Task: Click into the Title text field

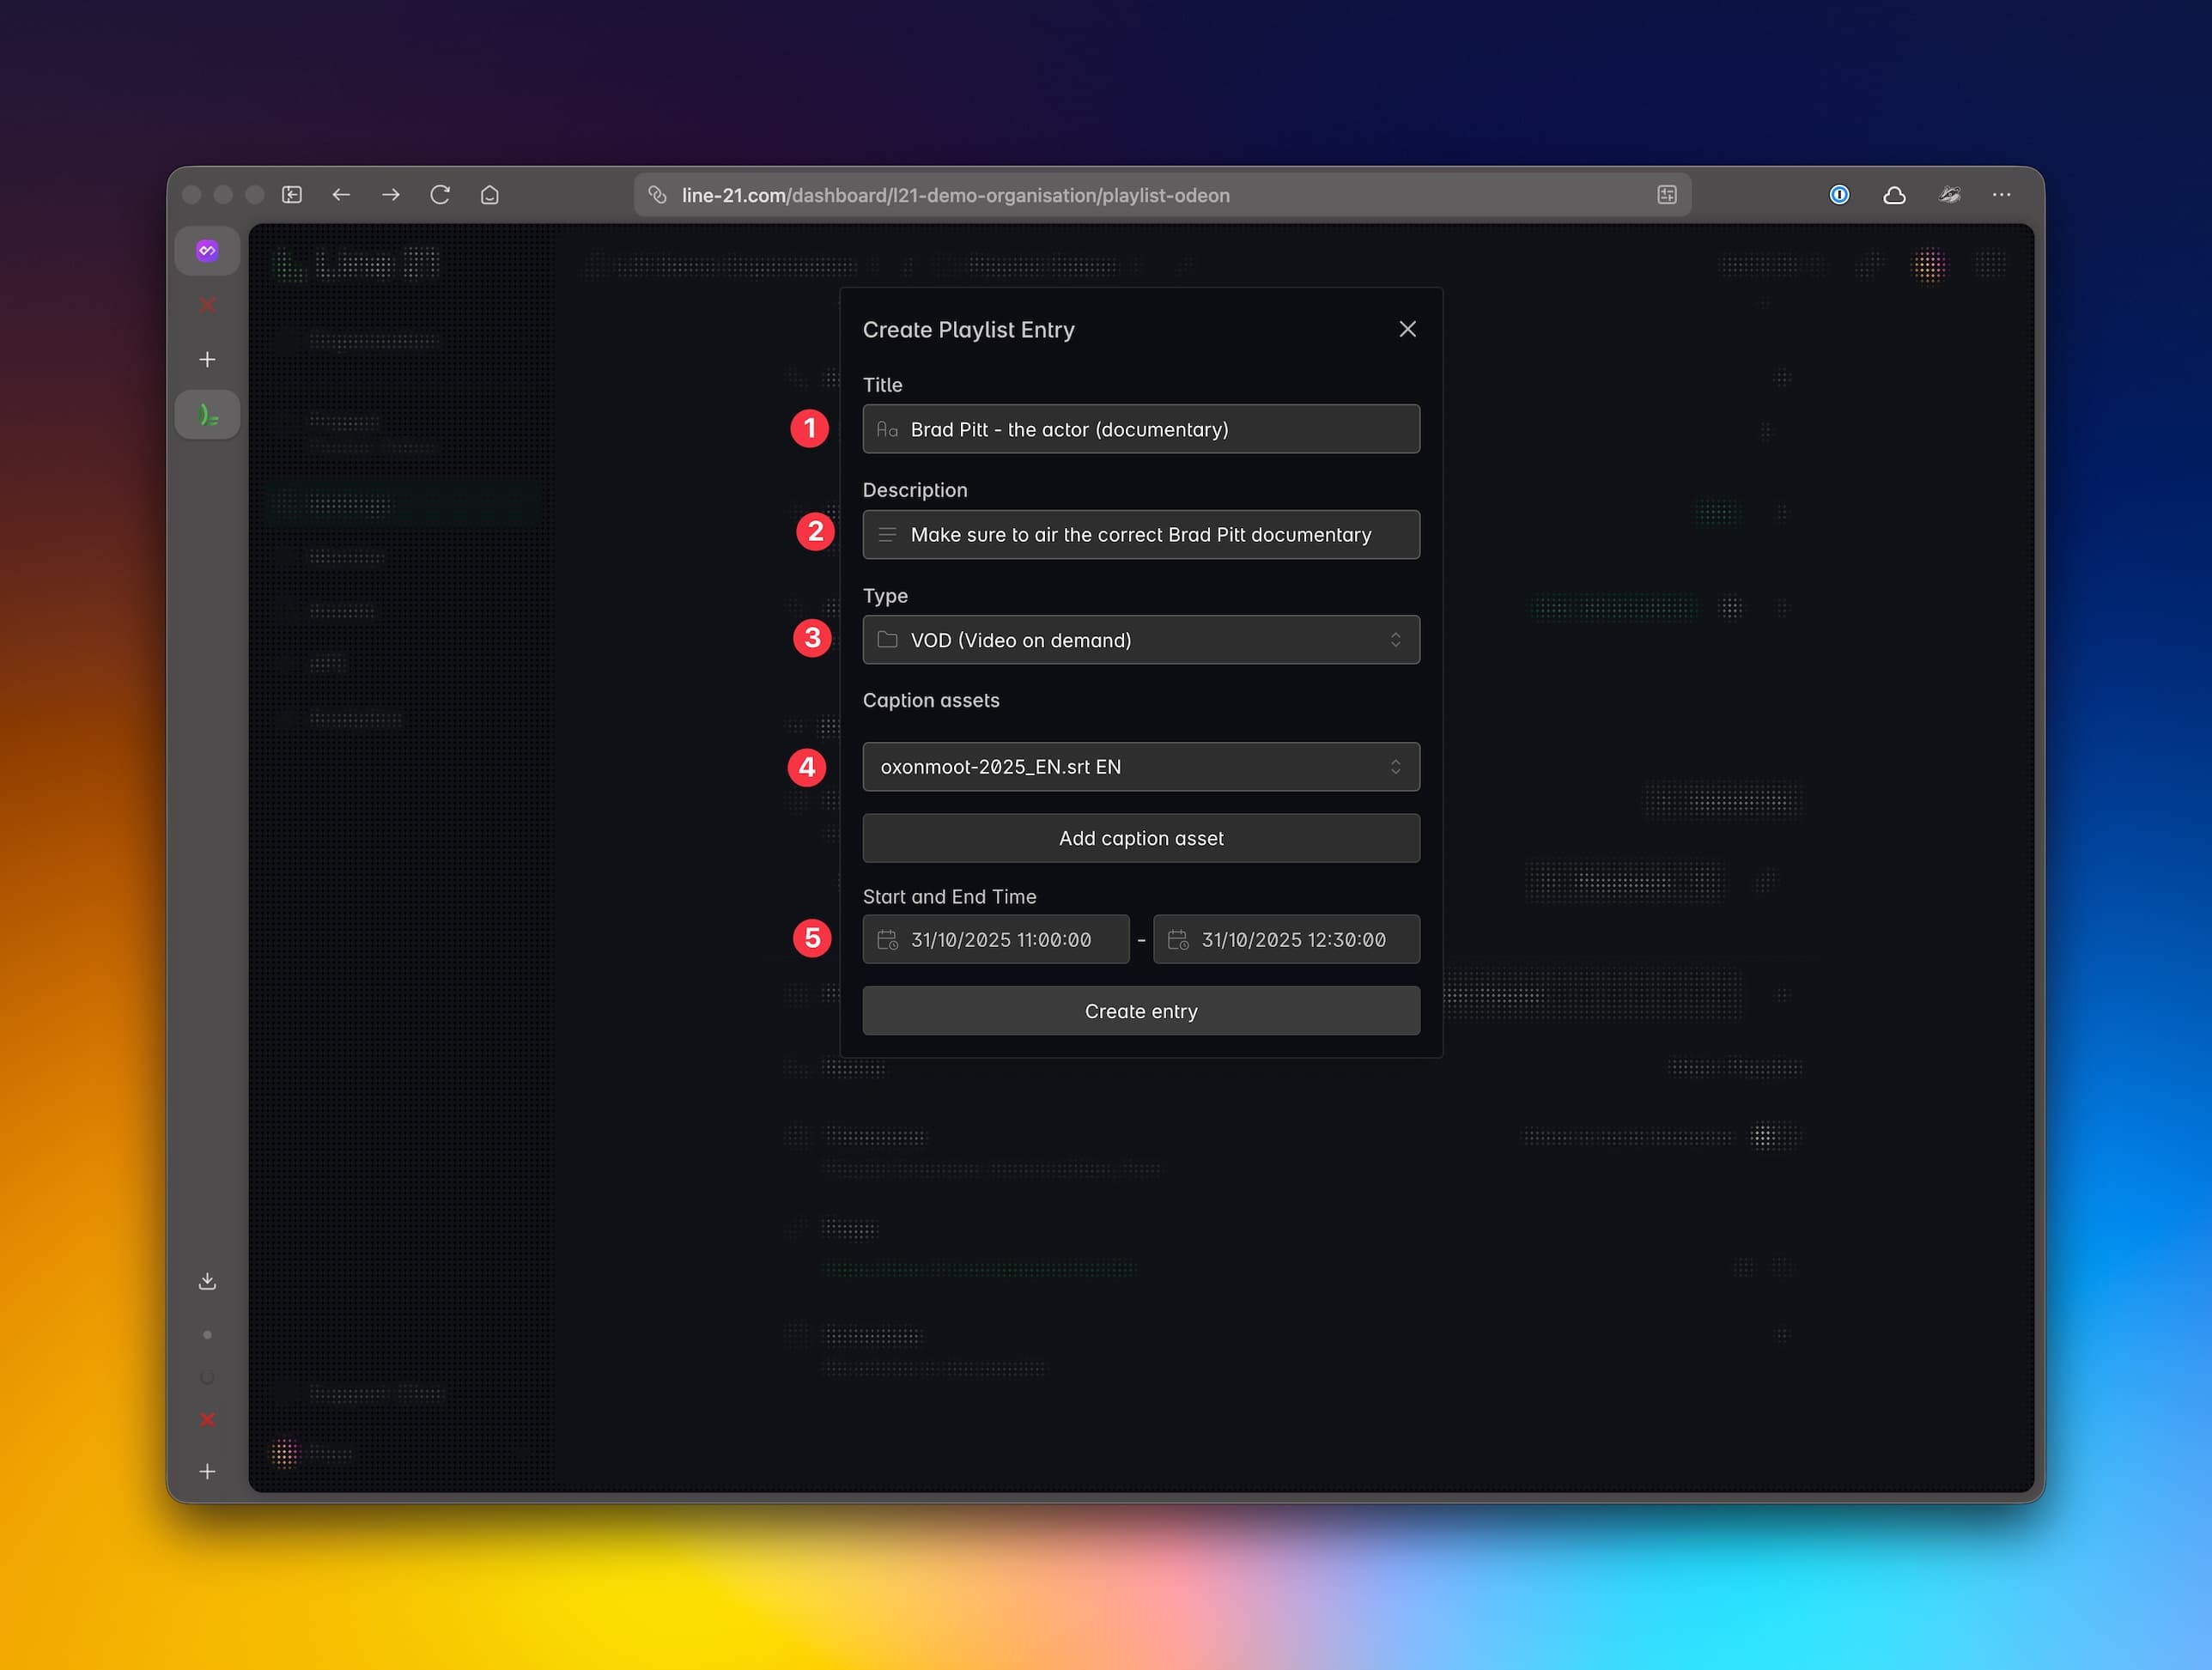Action: (1140, 429)
